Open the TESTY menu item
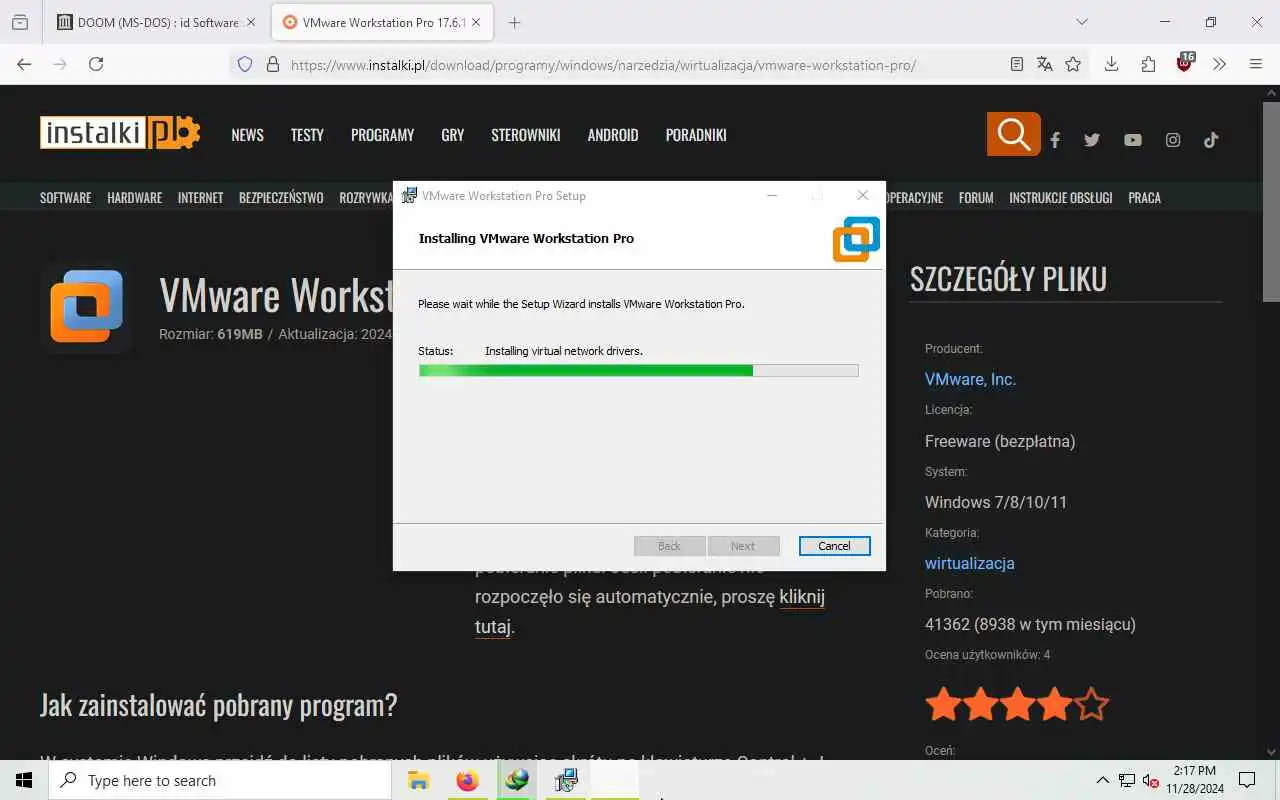 307,135
